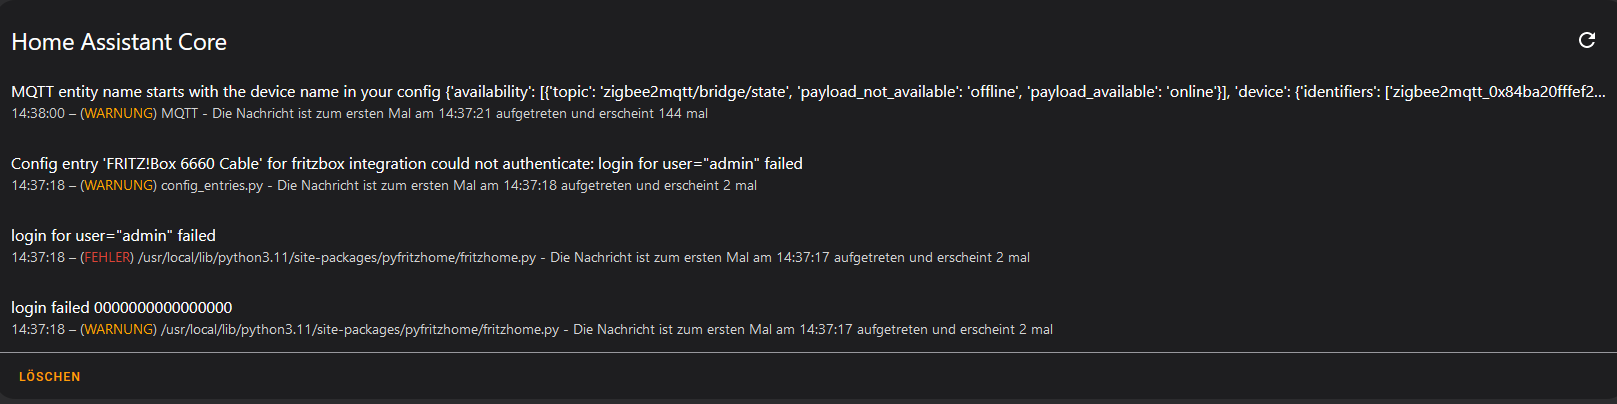Click the WARNUNG label beside config_entries.py
This screenshot has width=1617, height=404.
pos(119,186)
